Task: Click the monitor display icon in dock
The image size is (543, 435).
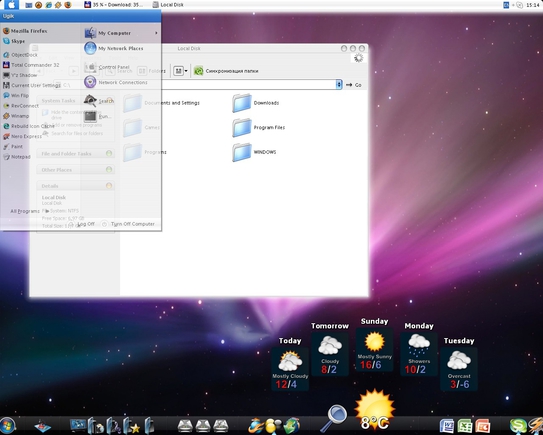Action: pos(78,425)
